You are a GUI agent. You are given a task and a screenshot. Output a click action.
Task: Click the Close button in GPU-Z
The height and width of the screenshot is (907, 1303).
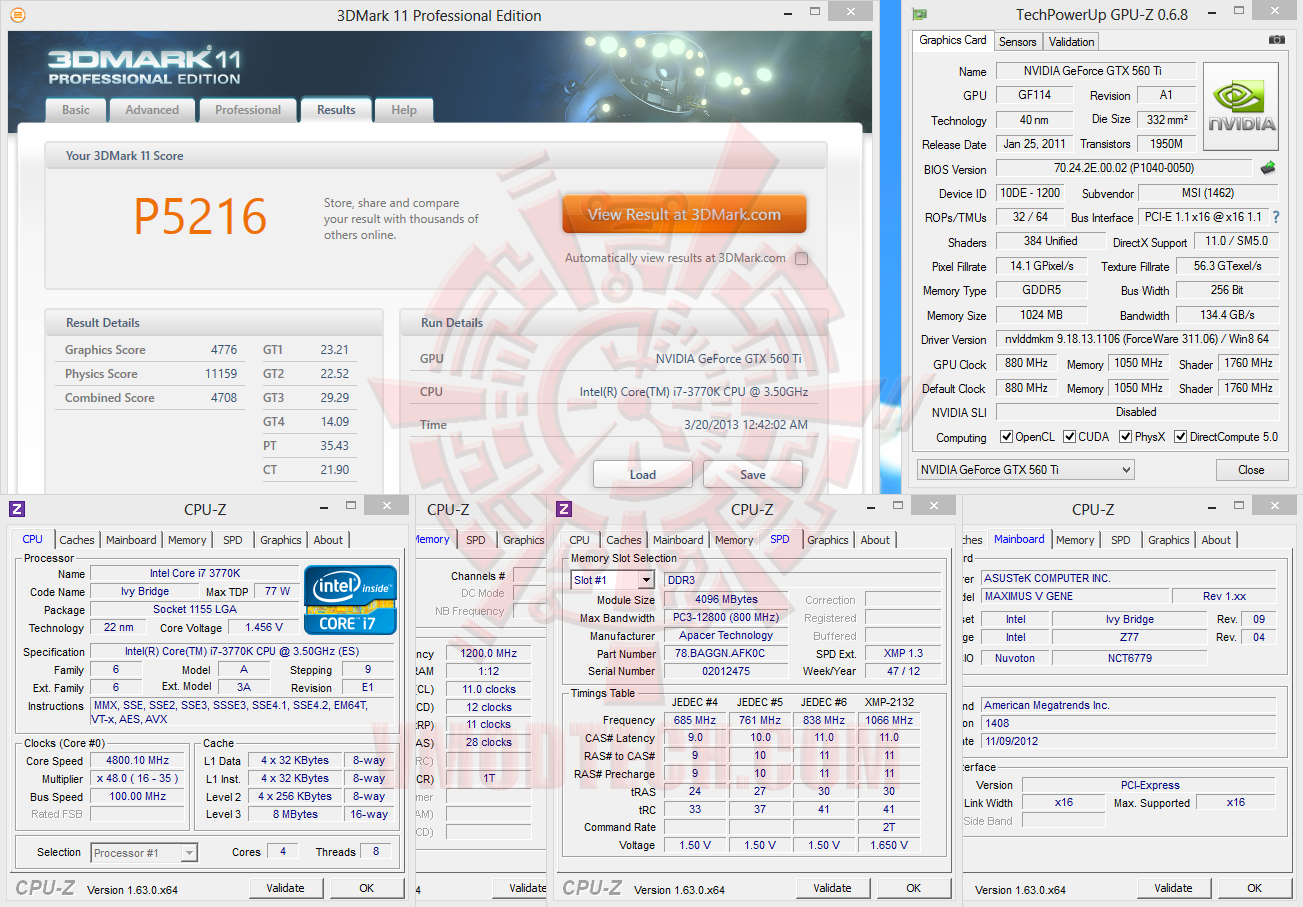tap(1251, 470)
